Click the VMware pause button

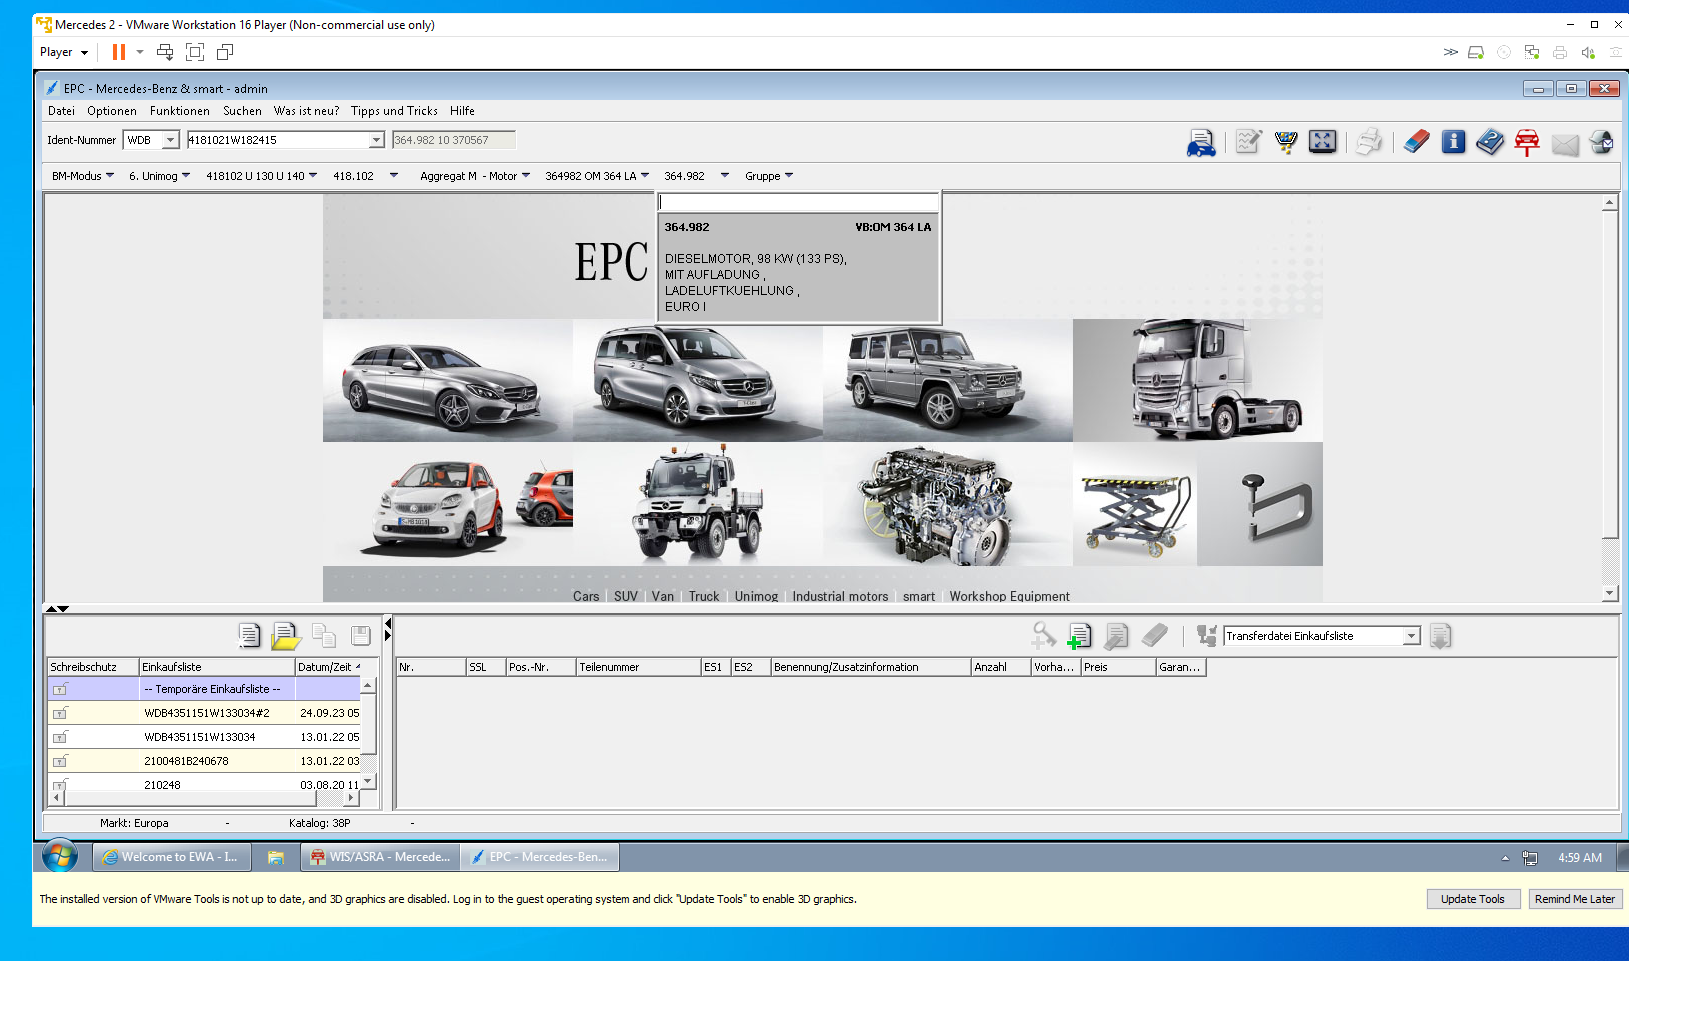(x=119, y=52)
